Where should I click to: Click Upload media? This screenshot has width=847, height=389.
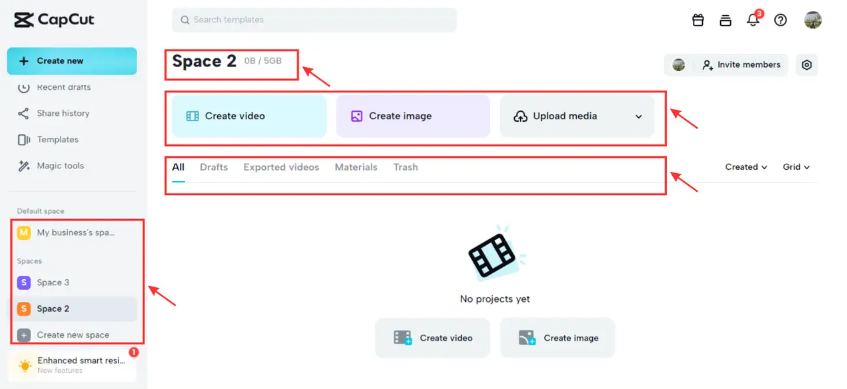pos(564,116)
